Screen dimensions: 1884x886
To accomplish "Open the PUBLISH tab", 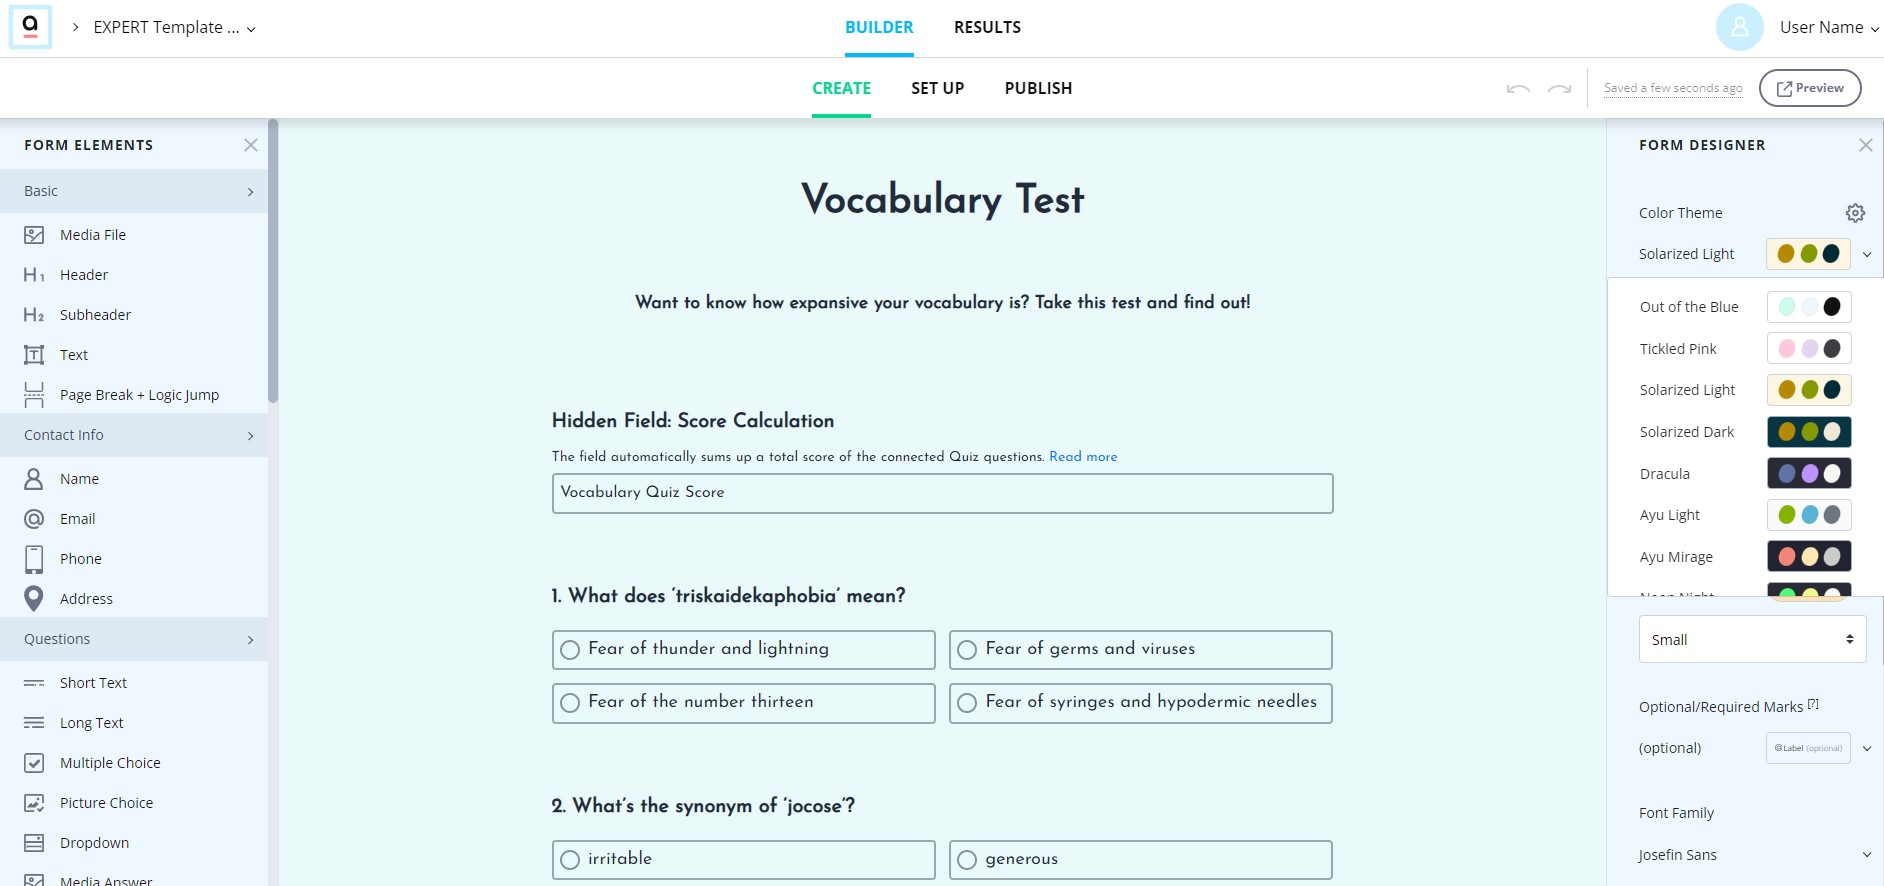I will pos(1038,88).
